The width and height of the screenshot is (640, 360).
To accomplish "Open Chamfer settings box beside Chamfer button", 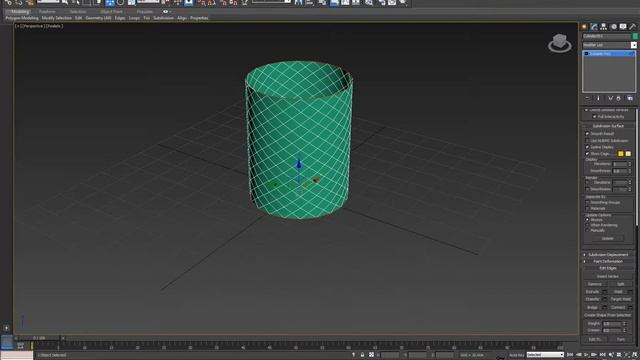I will pos(605,299).
